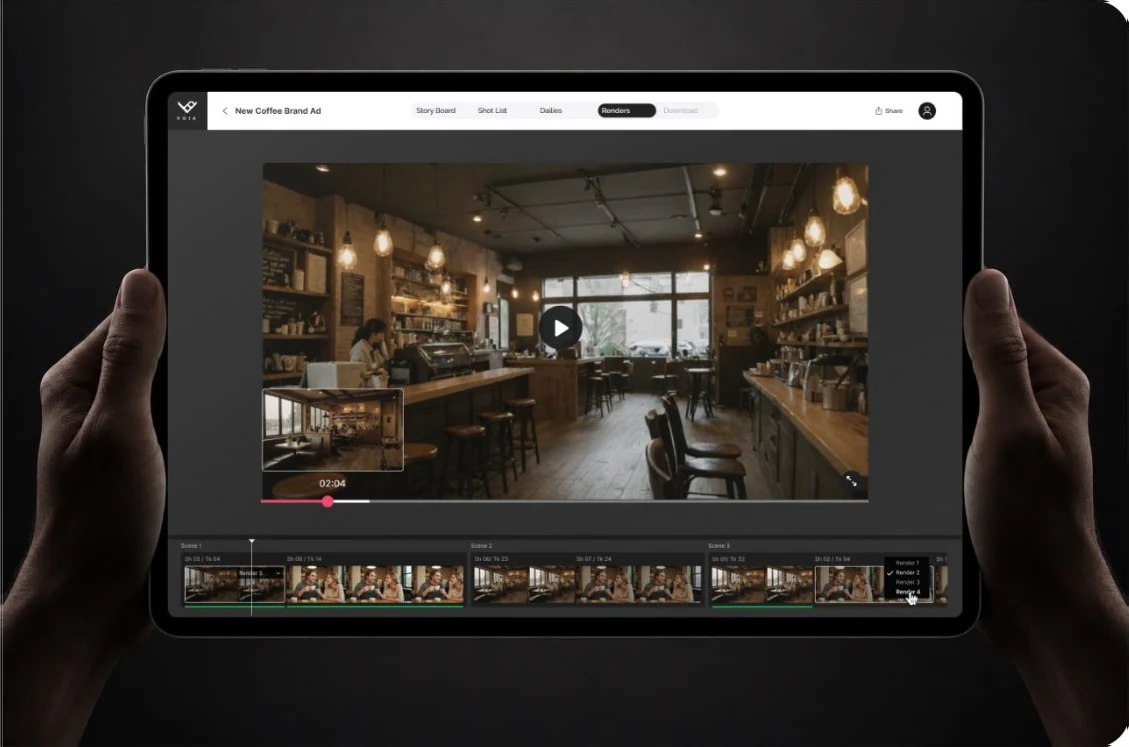Click the Share button
This screenshot has width=1129, height=747.
click(x=889, y=111)
